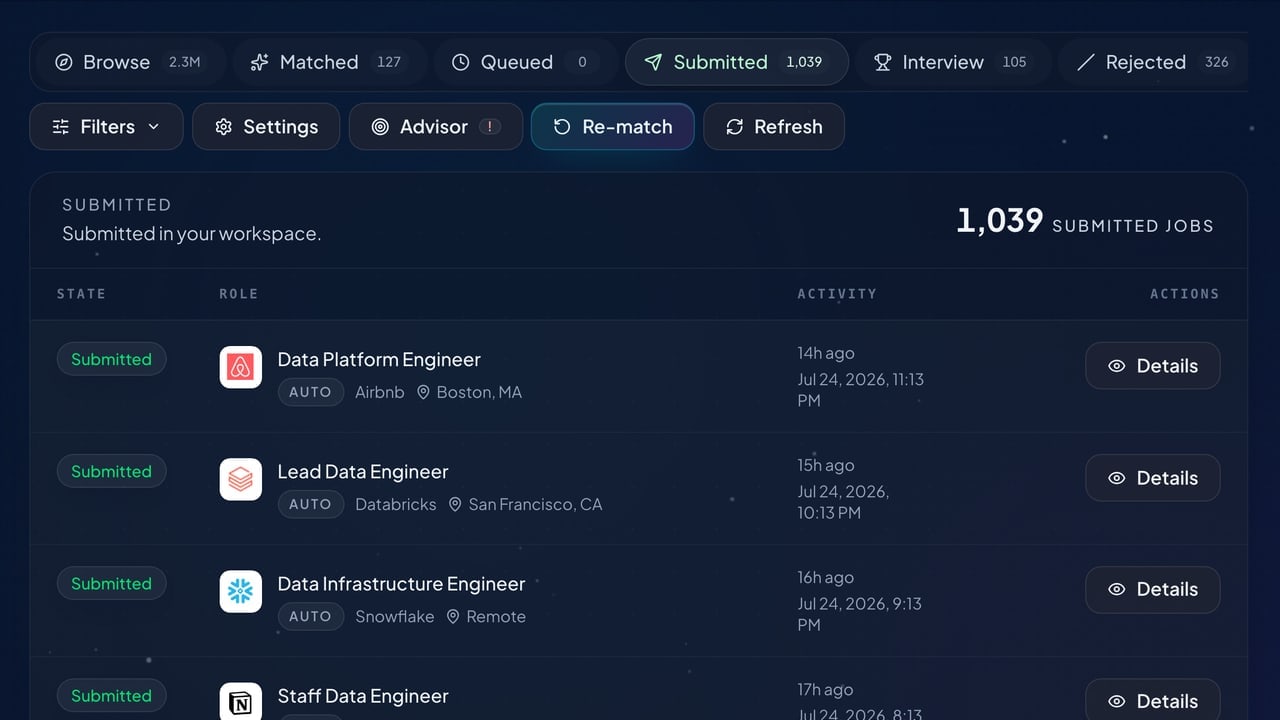Click the ACTIVITY column header

tap(837, 294)
